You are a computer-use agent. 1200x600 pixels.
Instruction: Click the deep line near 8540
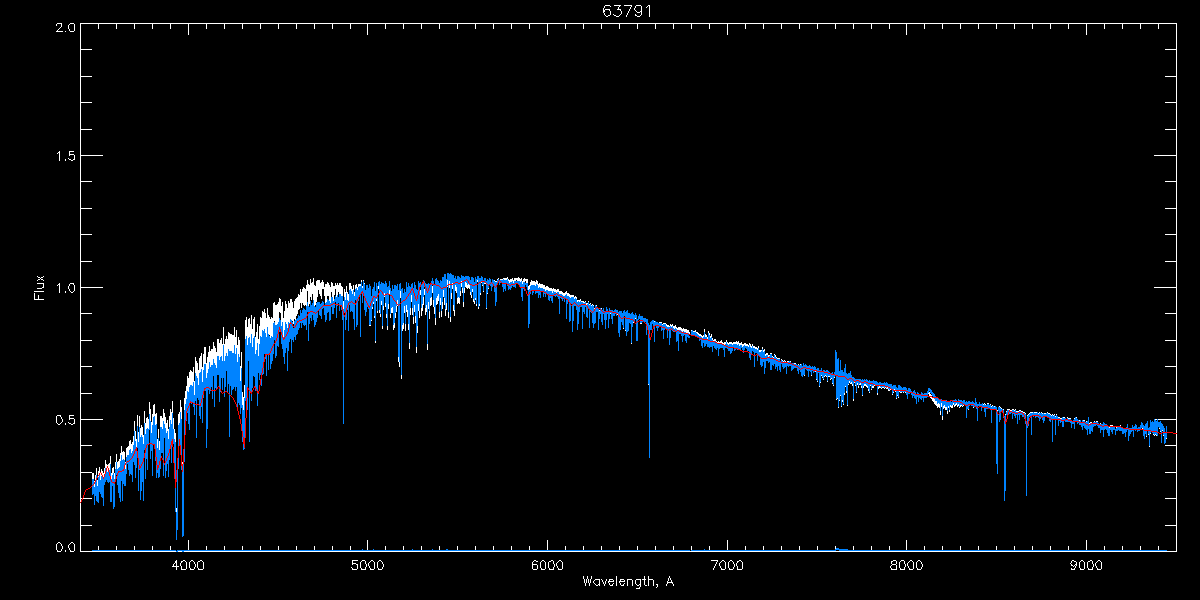click(x=1004, y=455)
